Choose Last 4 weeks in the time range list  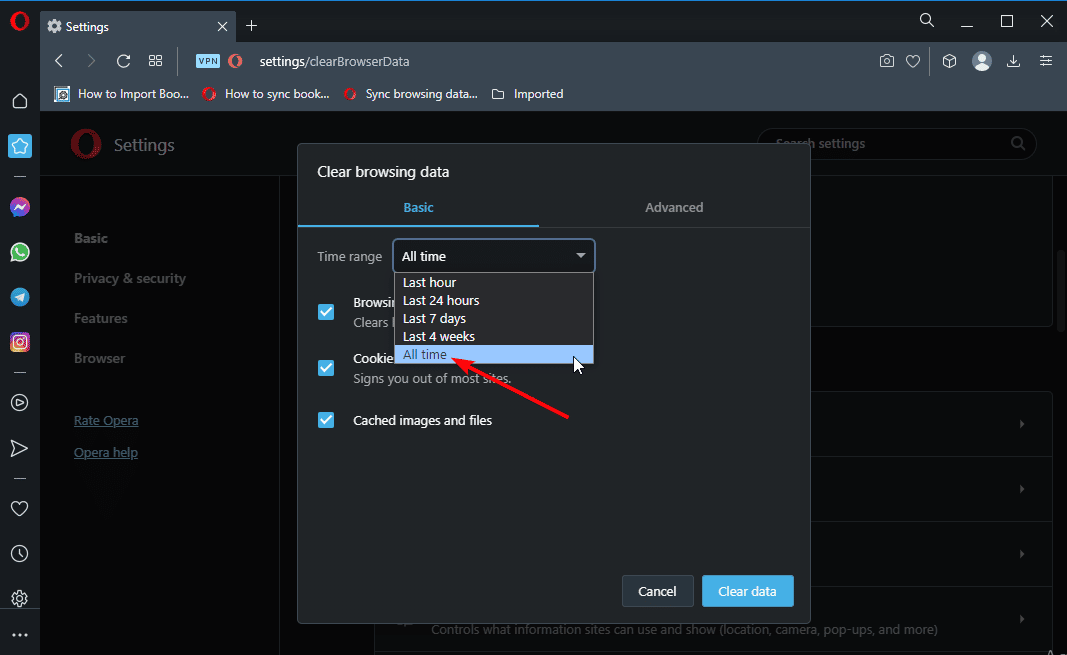click(x=494, y=337)
